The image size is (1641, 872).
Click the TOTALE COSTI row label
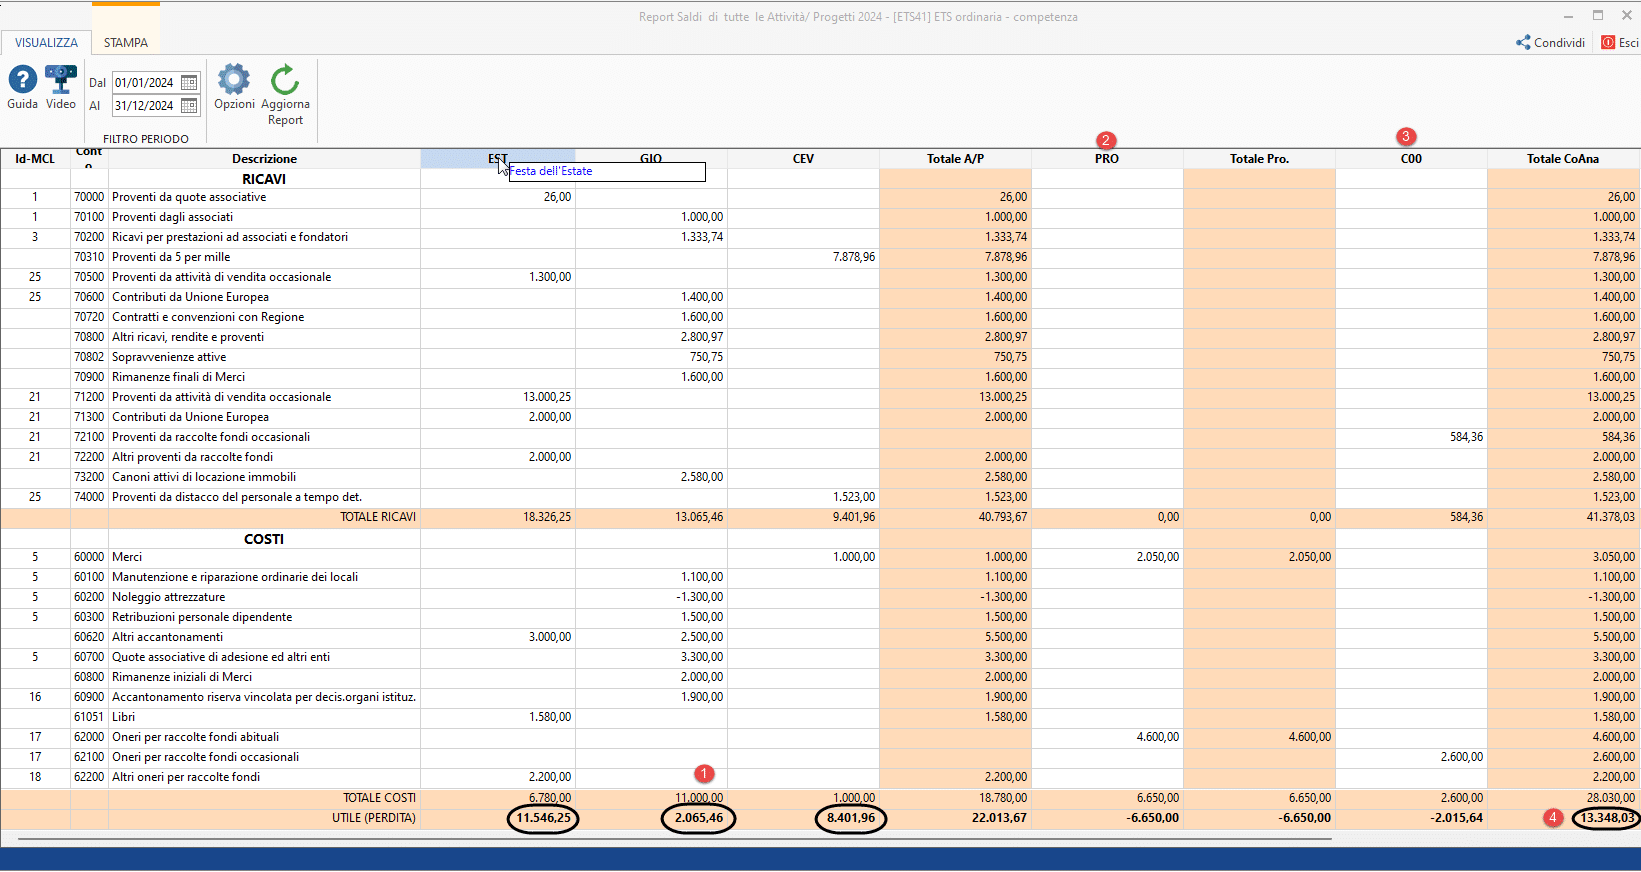[379, 798]
